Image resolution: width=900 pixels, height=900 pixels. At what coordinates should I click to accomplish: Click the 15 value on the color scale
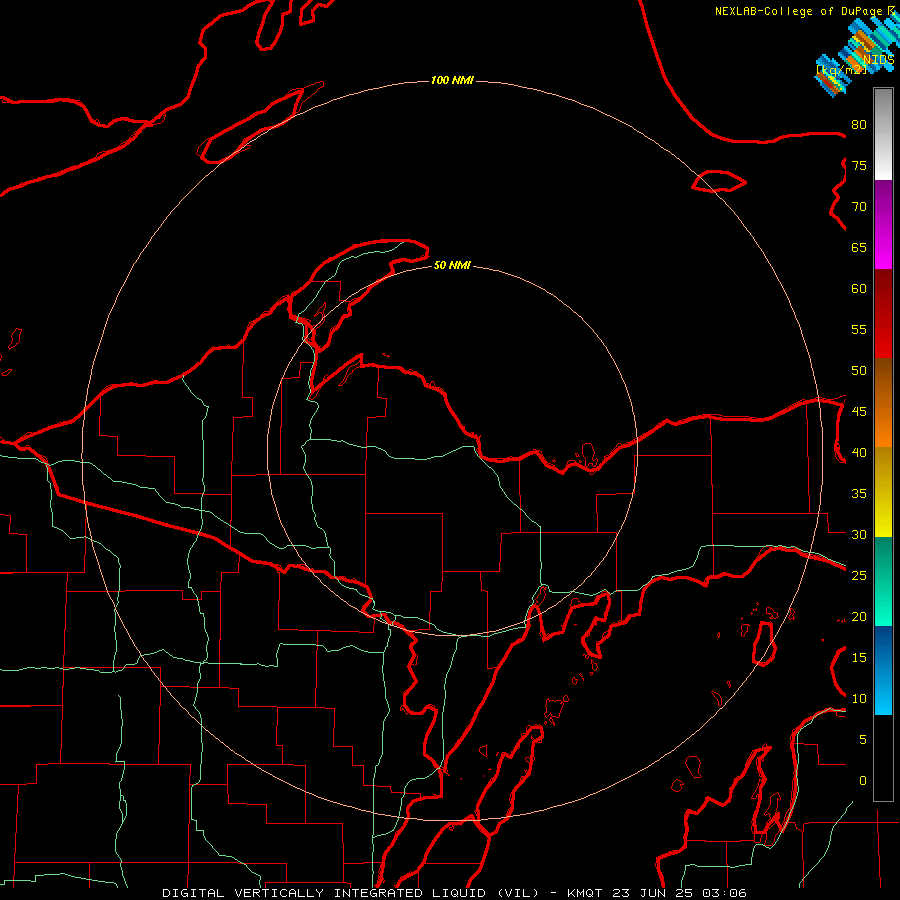click(859, 657)
